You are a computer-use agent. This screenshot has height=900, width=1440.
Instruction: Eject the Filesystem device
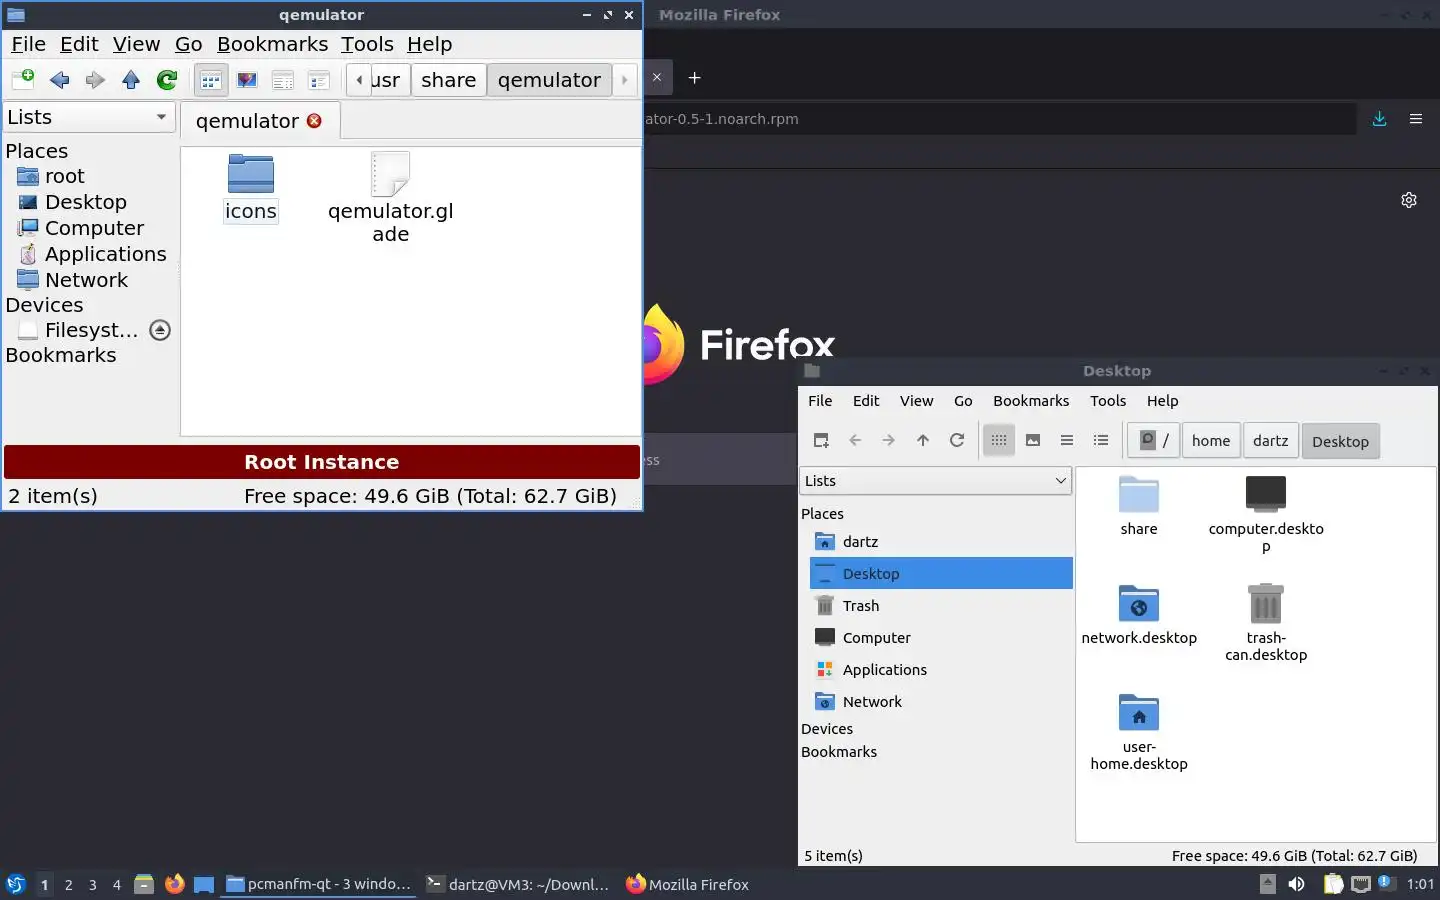(160, 330)
